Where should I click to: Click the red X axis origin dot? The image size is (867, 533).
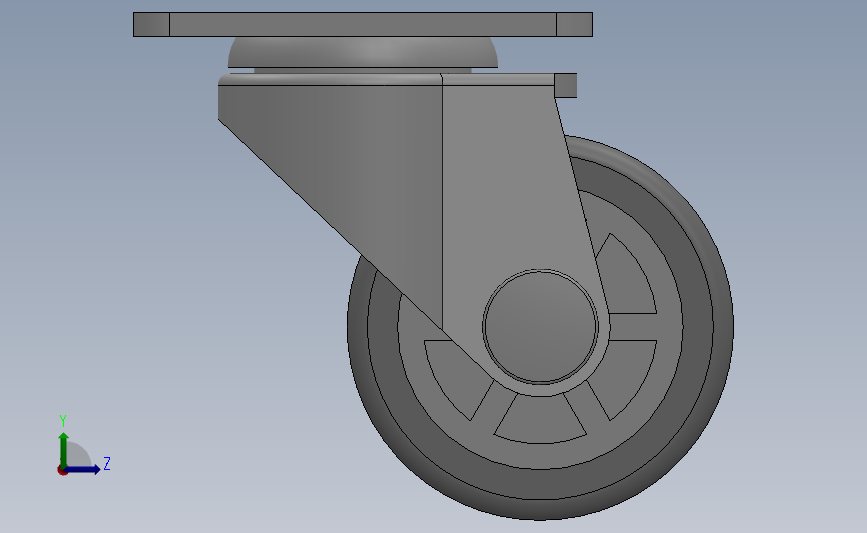tap(62, 471)
